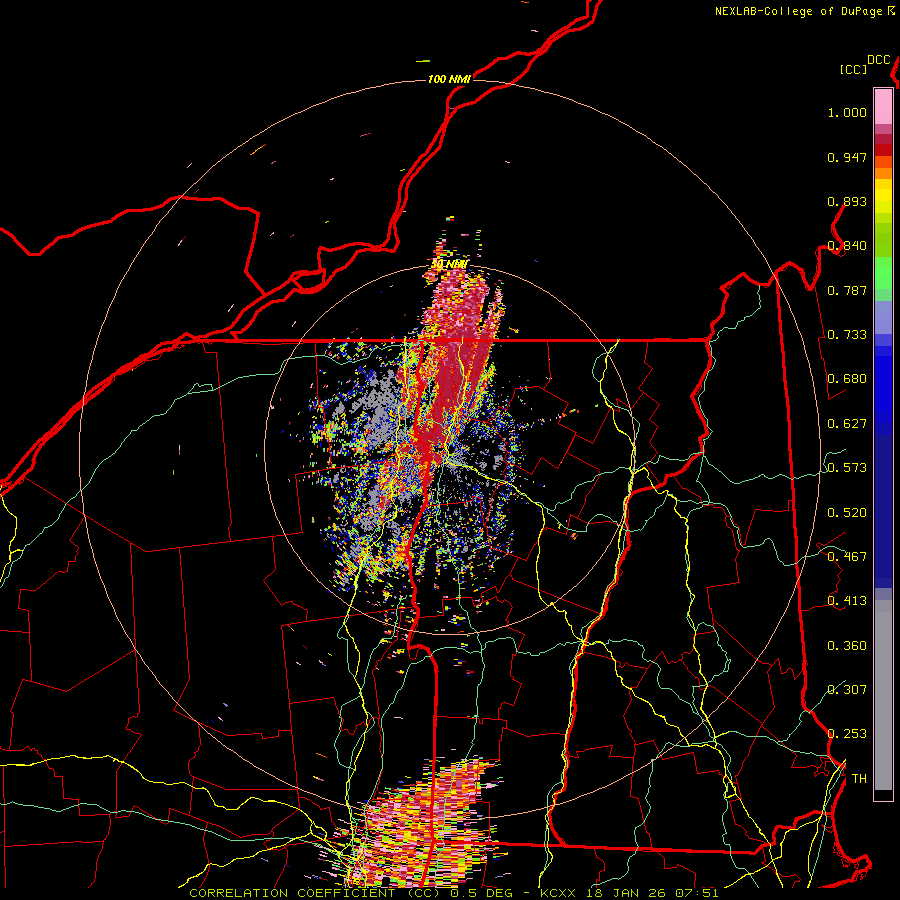Click CORRELATION COEFFICIENT (CC) in the bottom caption
This screenshot has width=900, height=900.
point(315,893)
